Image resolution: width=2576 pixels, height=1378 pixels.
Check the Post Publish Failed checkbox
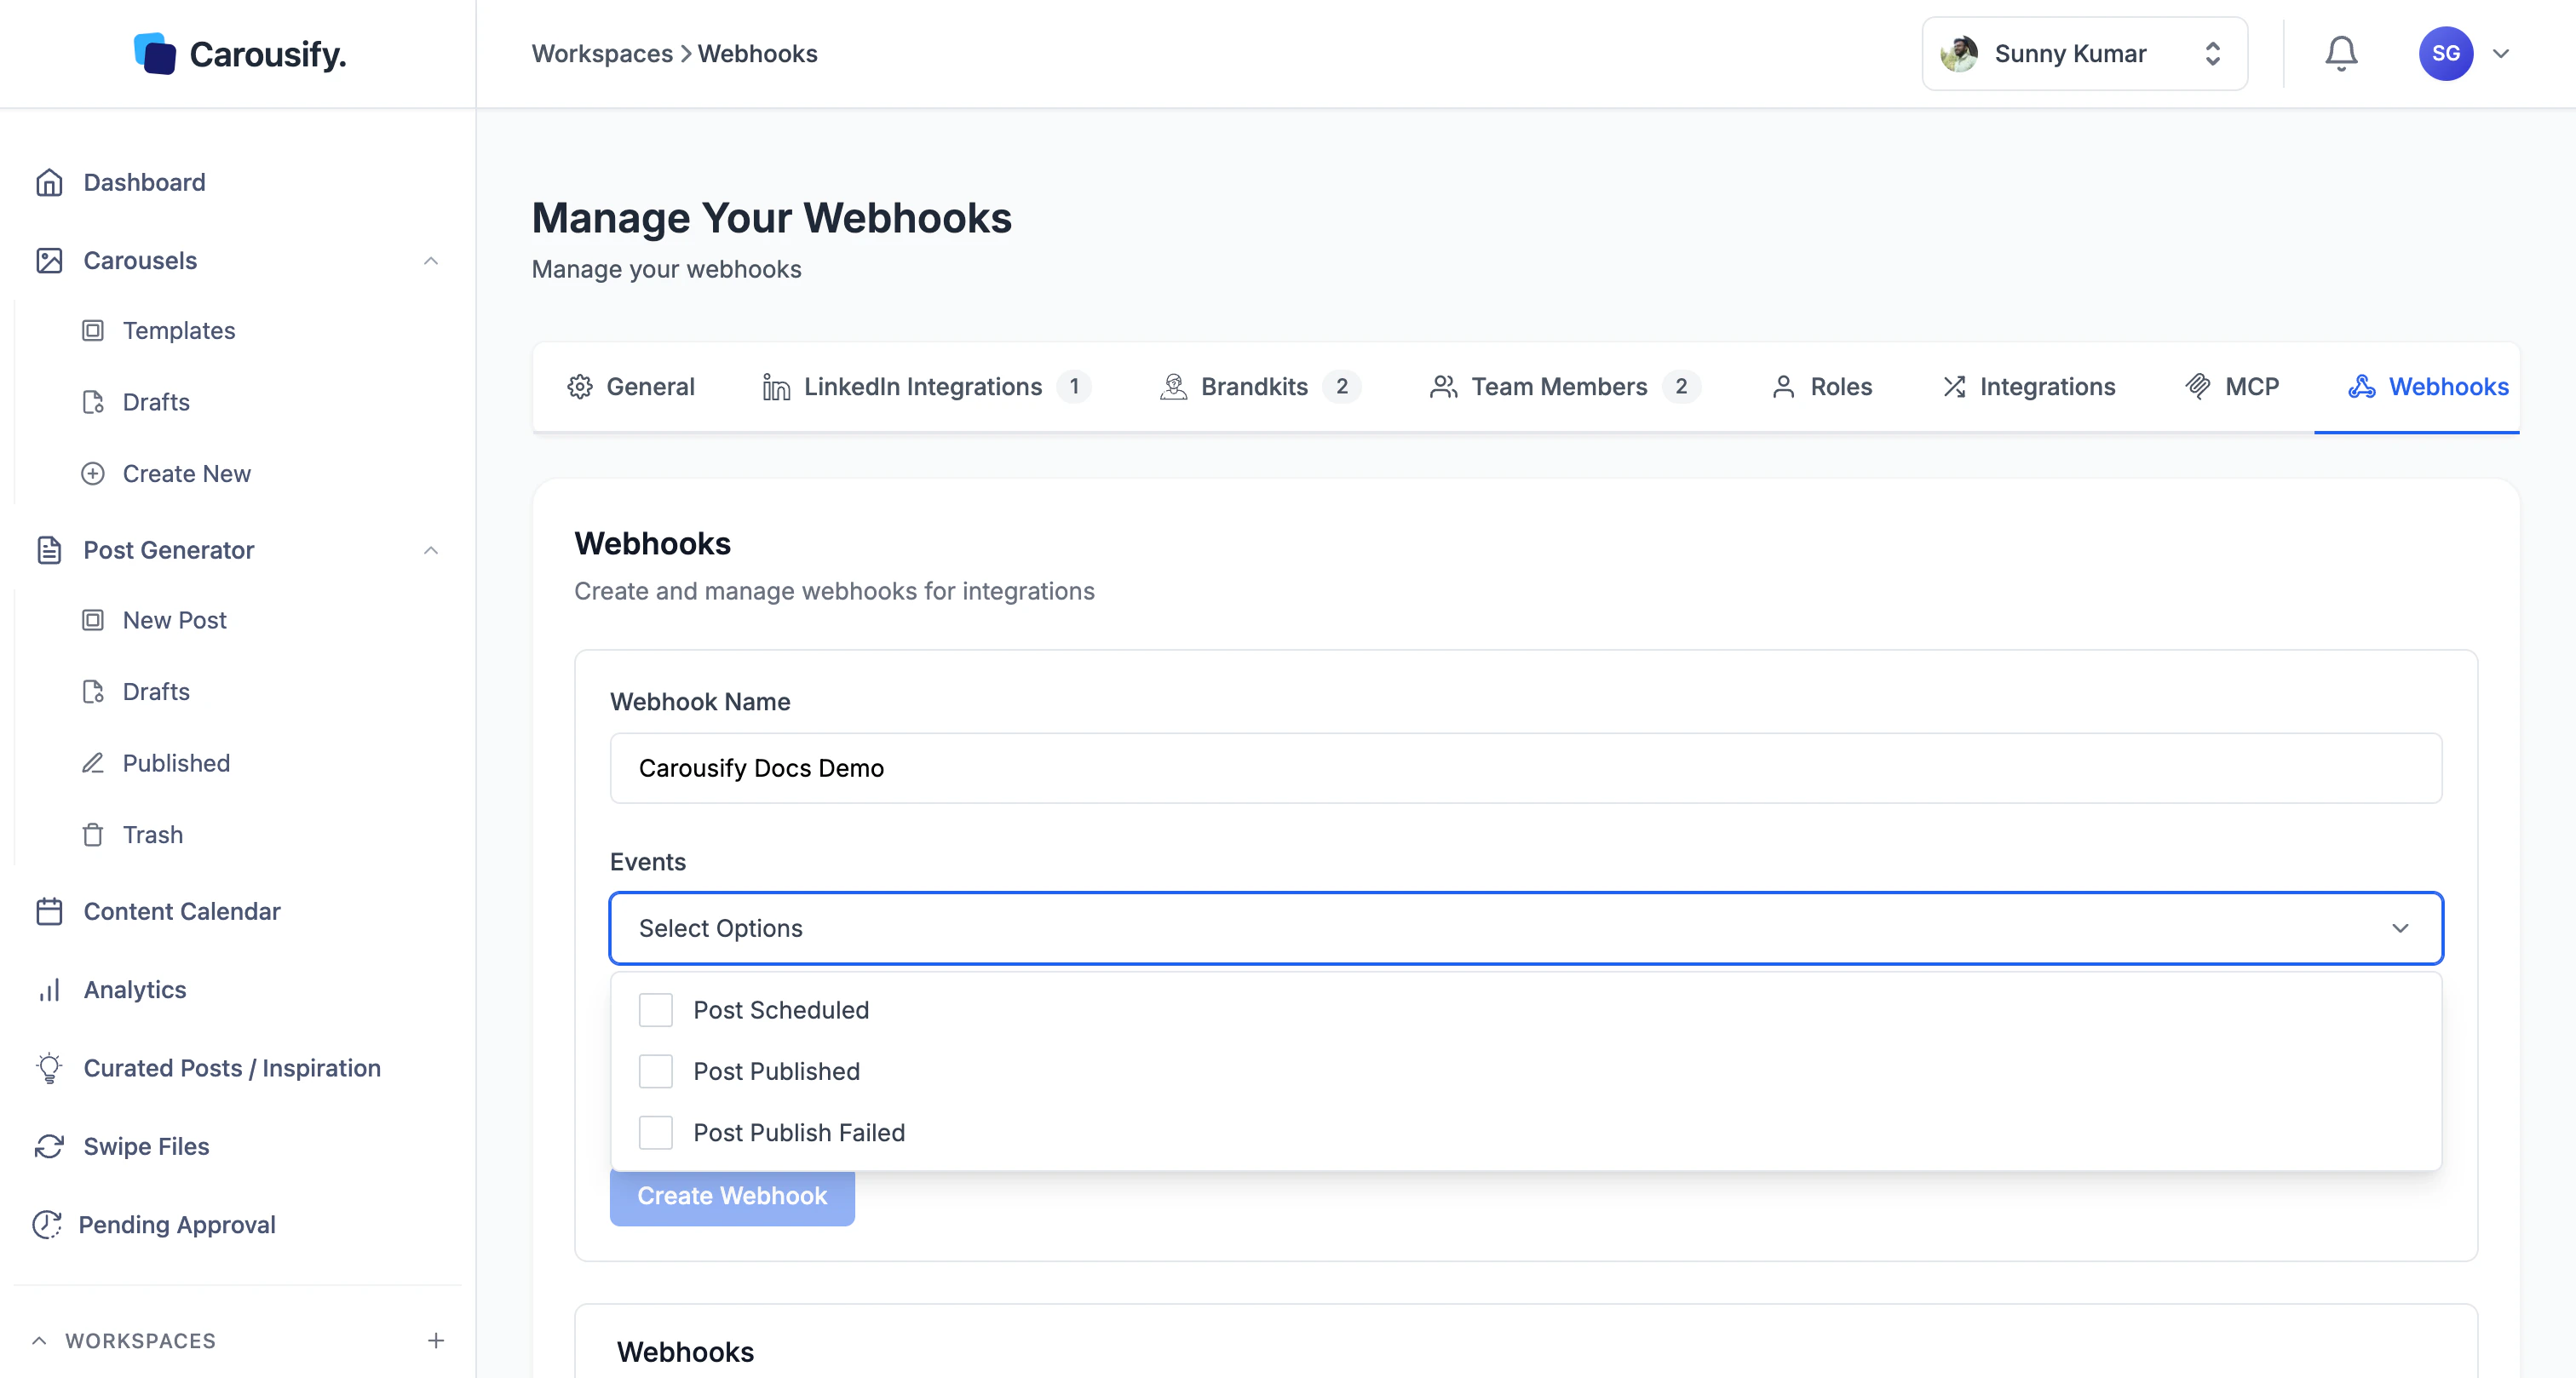tap(656, 1133)
